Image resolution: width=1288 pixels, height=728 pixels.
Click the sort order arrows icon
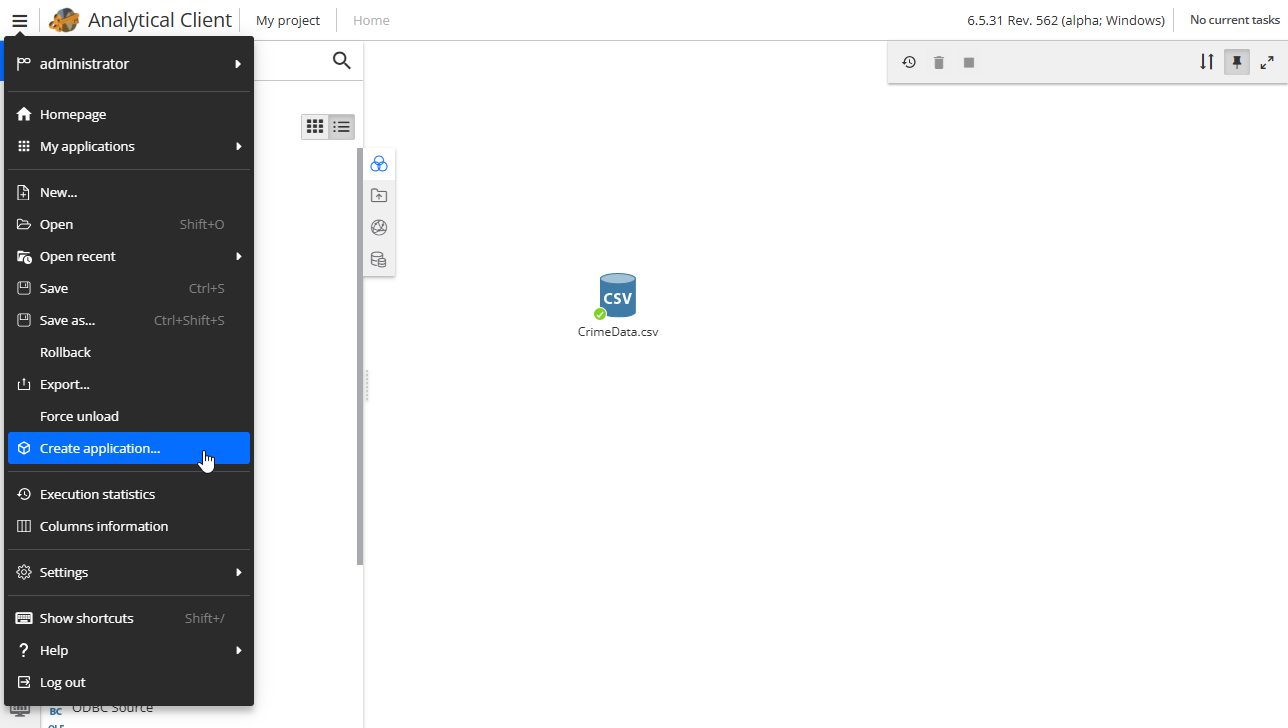[1207, 62]
